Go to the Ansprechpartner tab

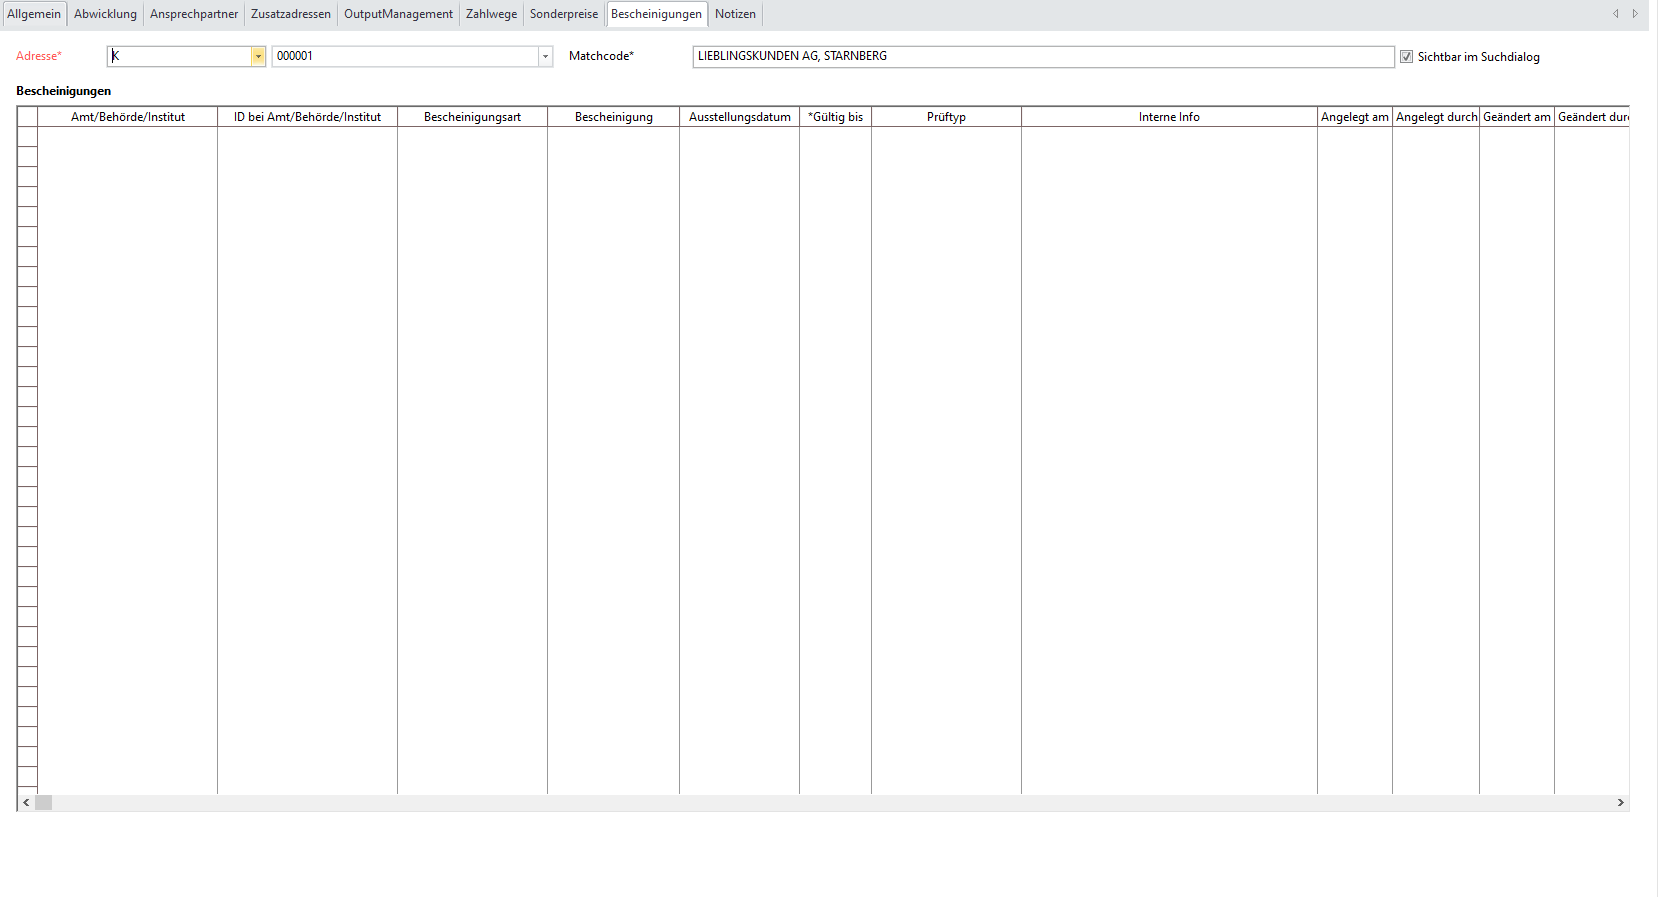coord(194,14)
